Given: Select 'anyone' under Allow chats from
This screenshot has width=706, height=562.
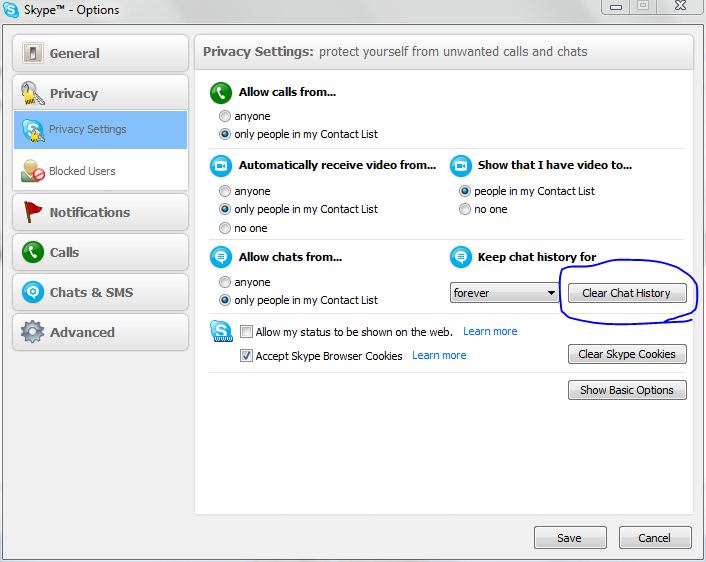Looking at the screenshot, I should pos(225,282).
